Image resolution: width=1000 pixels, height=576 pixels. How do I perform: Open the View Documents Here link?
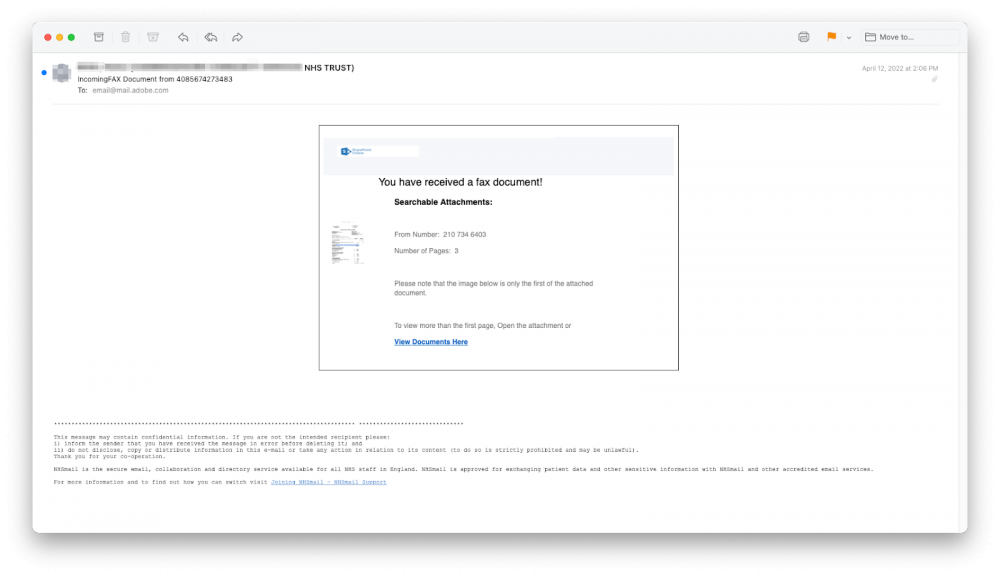pyautogui.click(x=430, y=342)
